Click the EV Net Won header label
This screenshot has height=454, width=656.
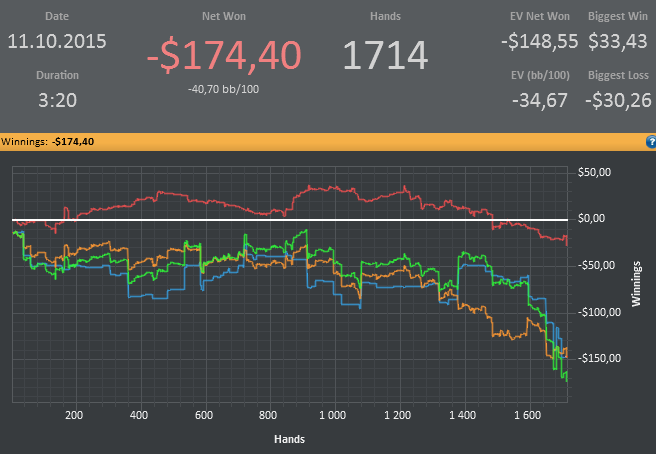tap(540, 16)
